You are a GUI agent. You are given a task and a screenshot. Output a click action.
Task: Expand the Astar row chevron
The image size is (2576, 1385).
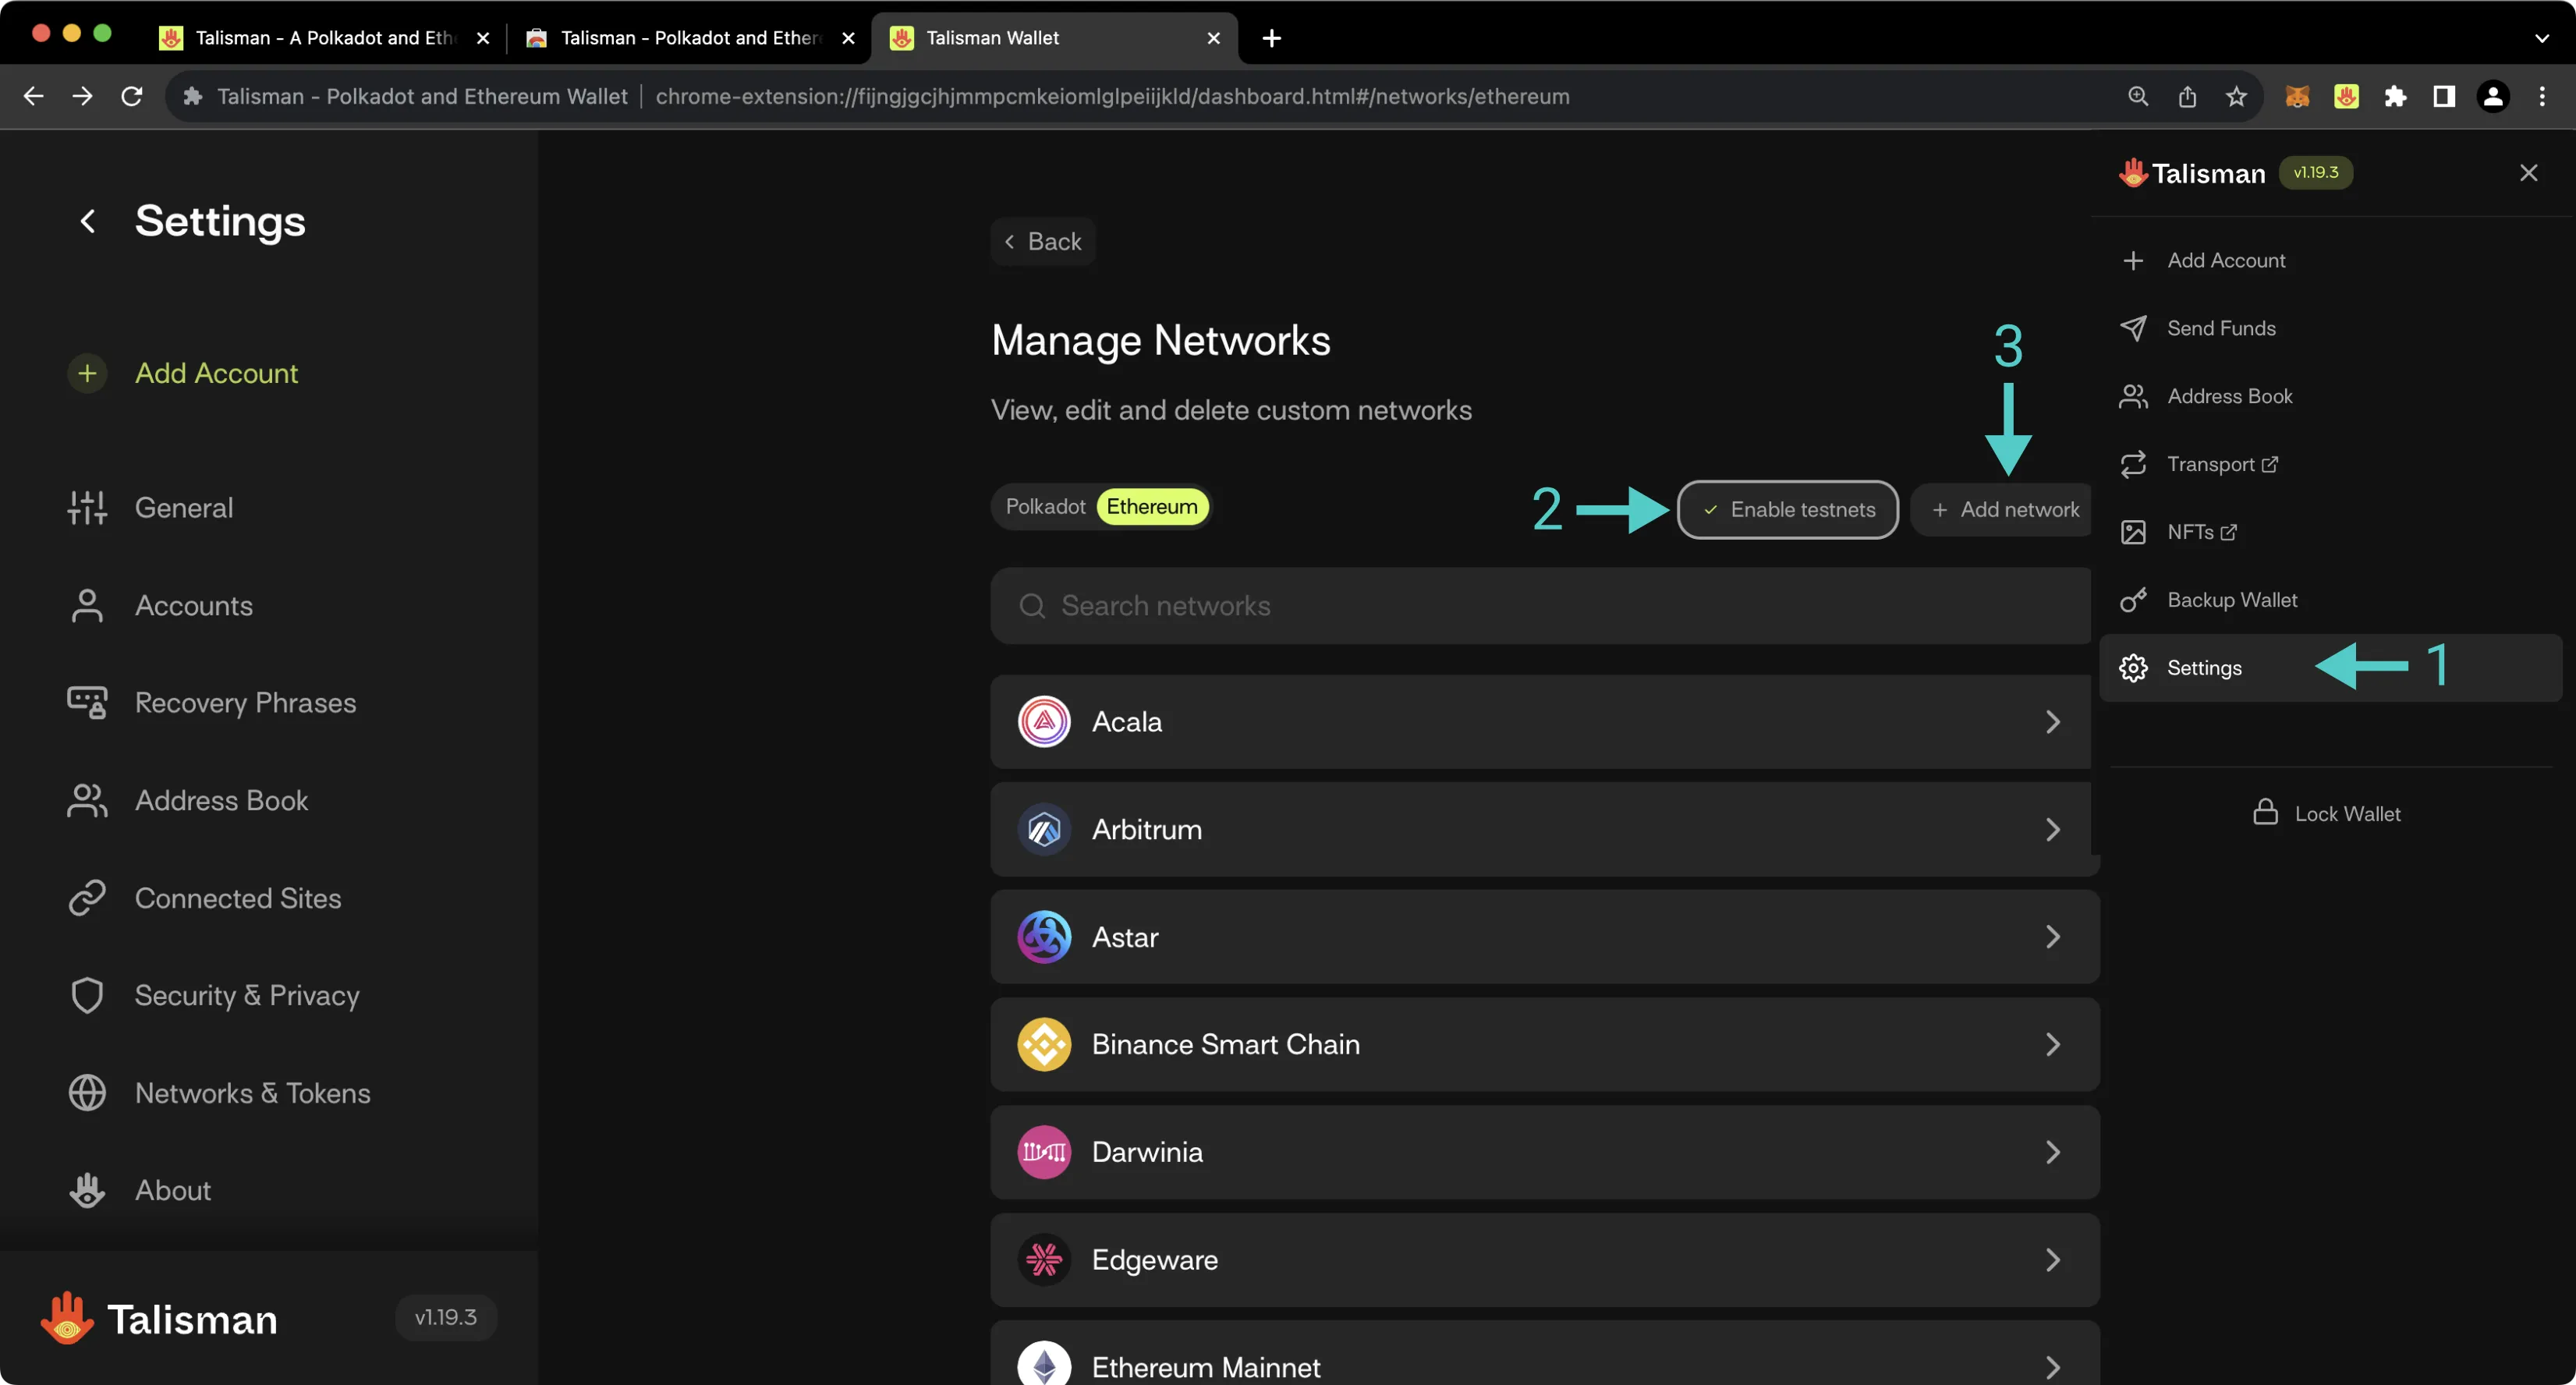tap(2053, 937)
